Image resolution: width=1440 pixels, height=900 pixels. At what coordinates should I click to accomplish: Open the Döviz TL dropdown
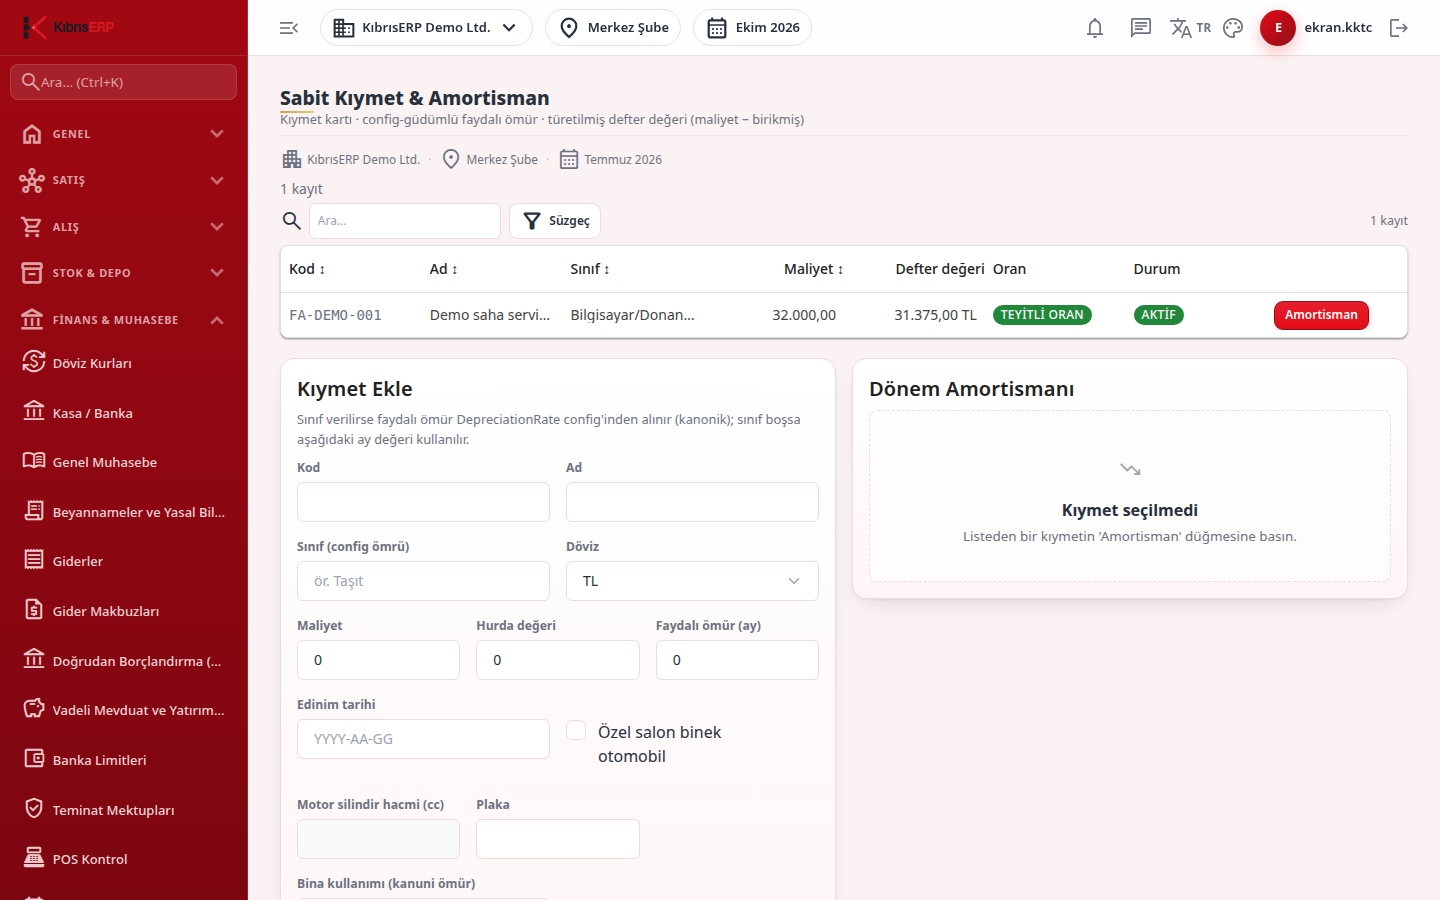(692, 581)
